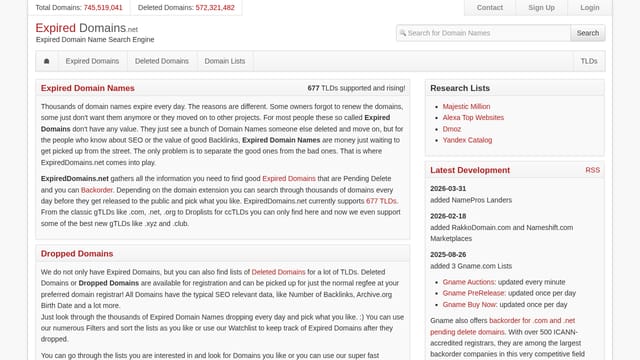Open the Expired Domains nav tab
Screen dimensions: 640x360
pyautogui.click(x=92, y=61)
